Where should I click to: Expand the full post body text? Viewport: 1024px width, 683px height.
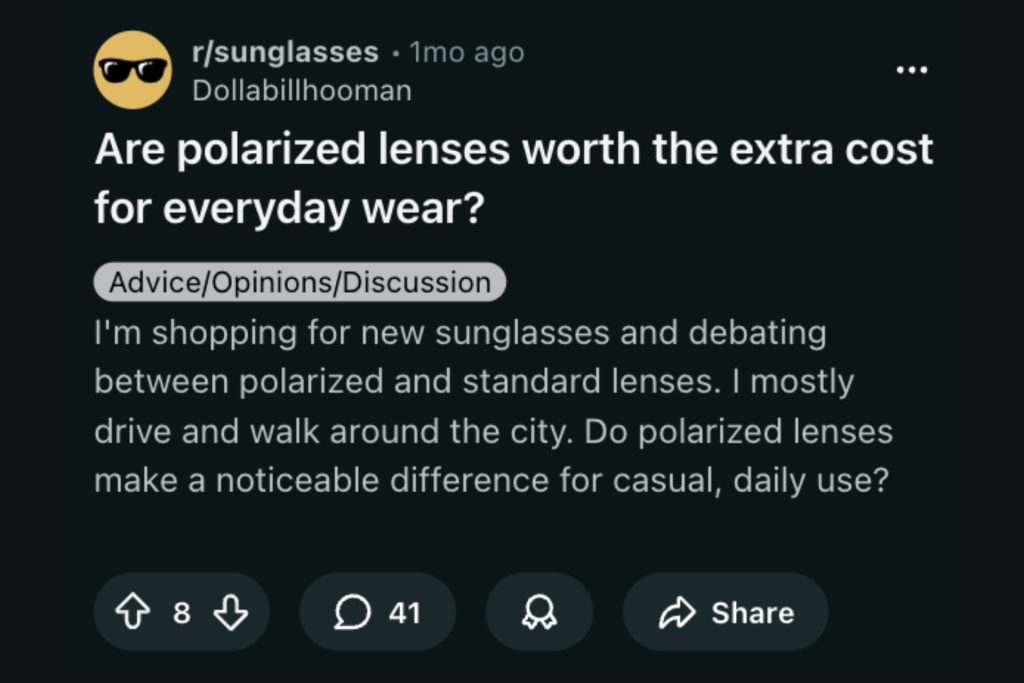(494, 406)
